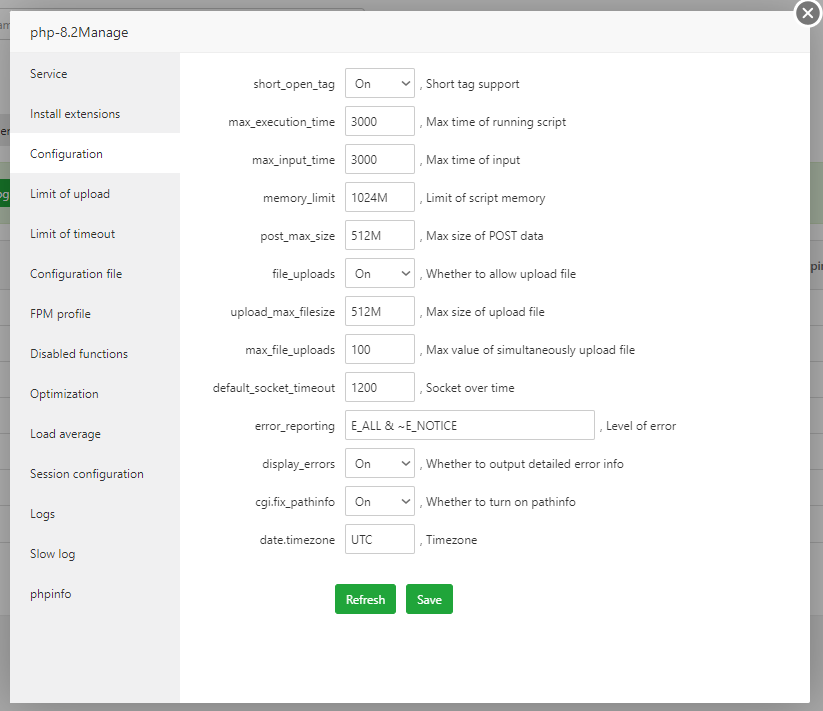Open the Disabled functions tab

[x=79, y=354]
